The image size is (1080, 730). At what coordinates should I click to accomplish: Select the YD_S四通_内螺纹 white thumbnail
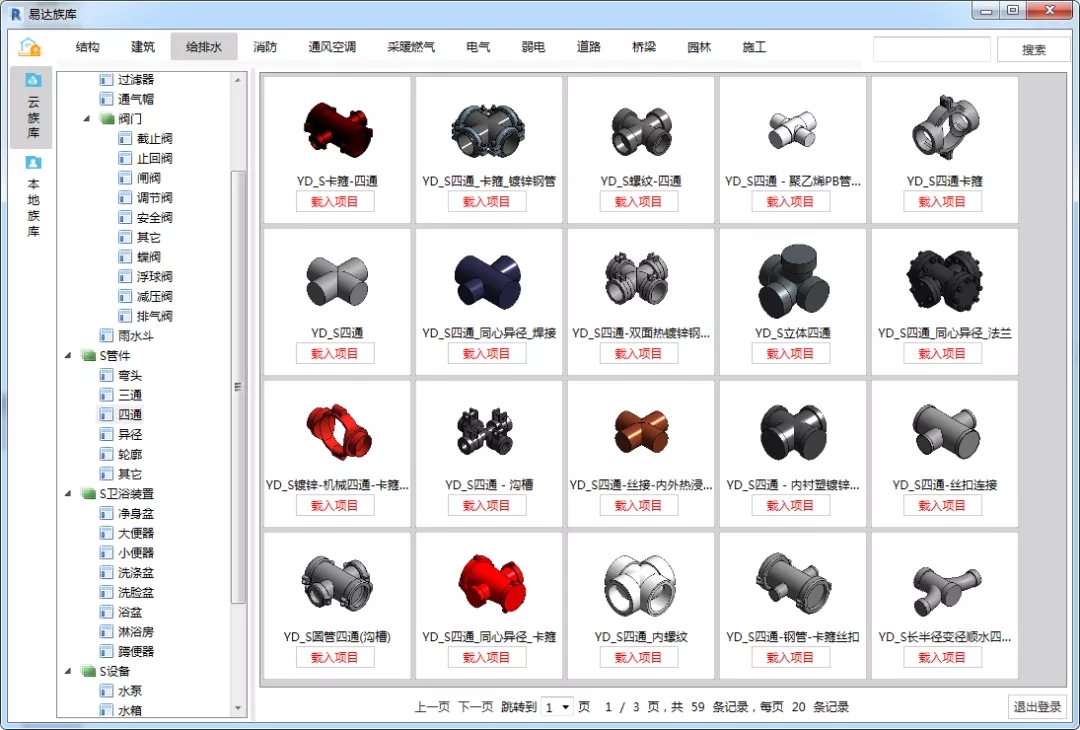click(x=641, y=585)
